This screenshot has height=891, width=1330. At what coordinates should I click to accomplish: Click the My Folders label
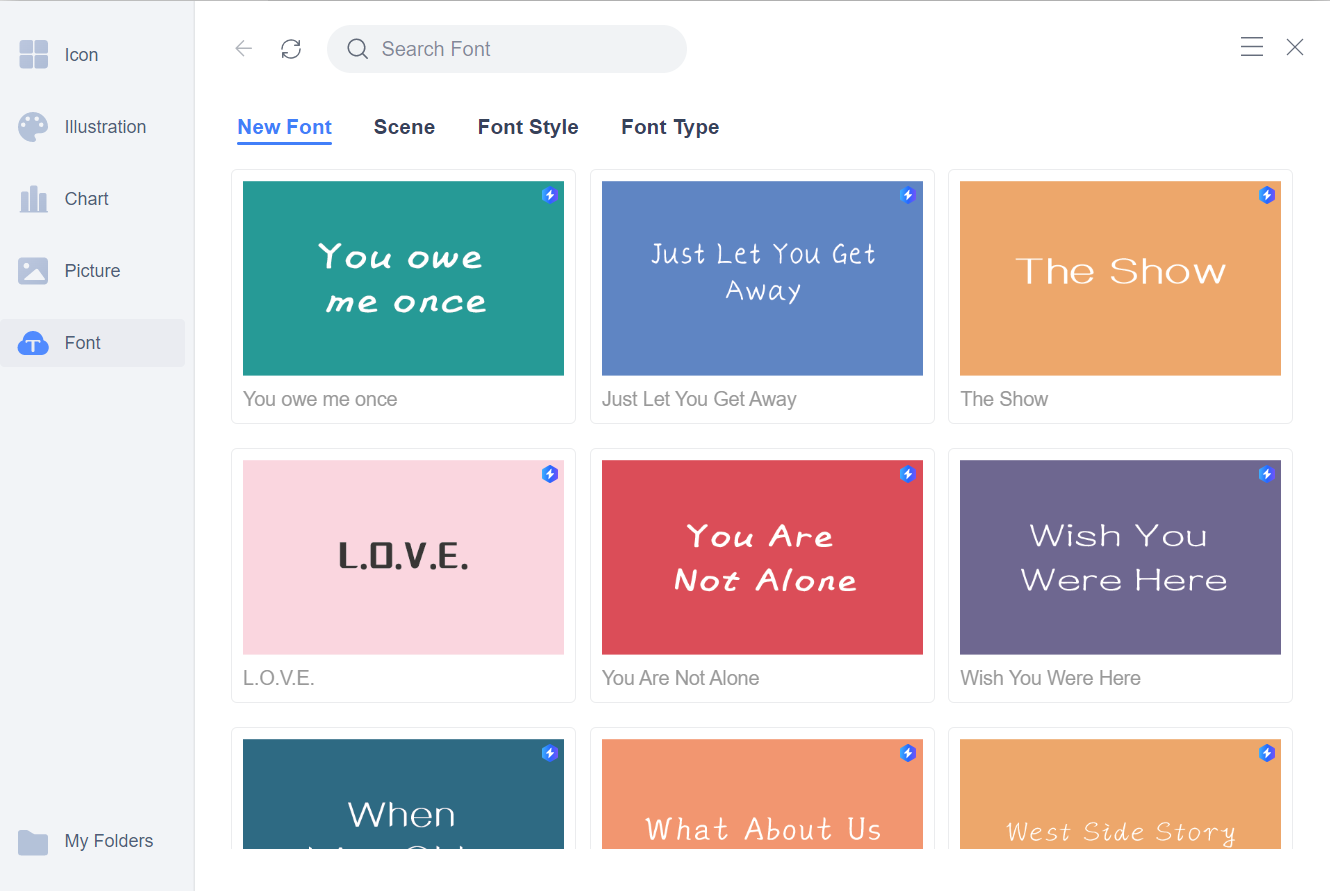109,841
